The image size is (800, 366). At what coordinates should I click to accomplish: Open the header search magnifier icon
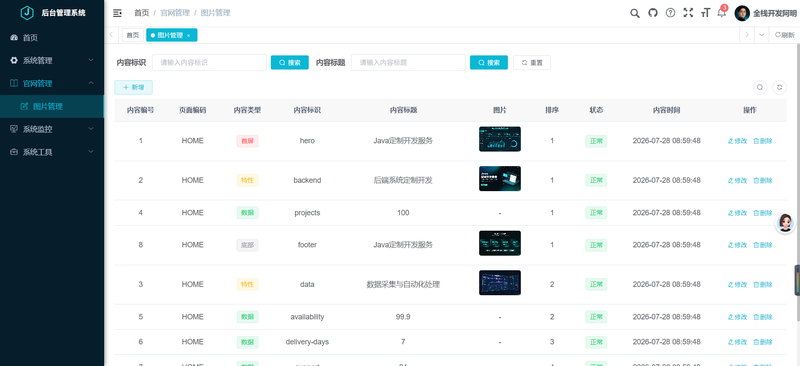(x=635, y=13)
